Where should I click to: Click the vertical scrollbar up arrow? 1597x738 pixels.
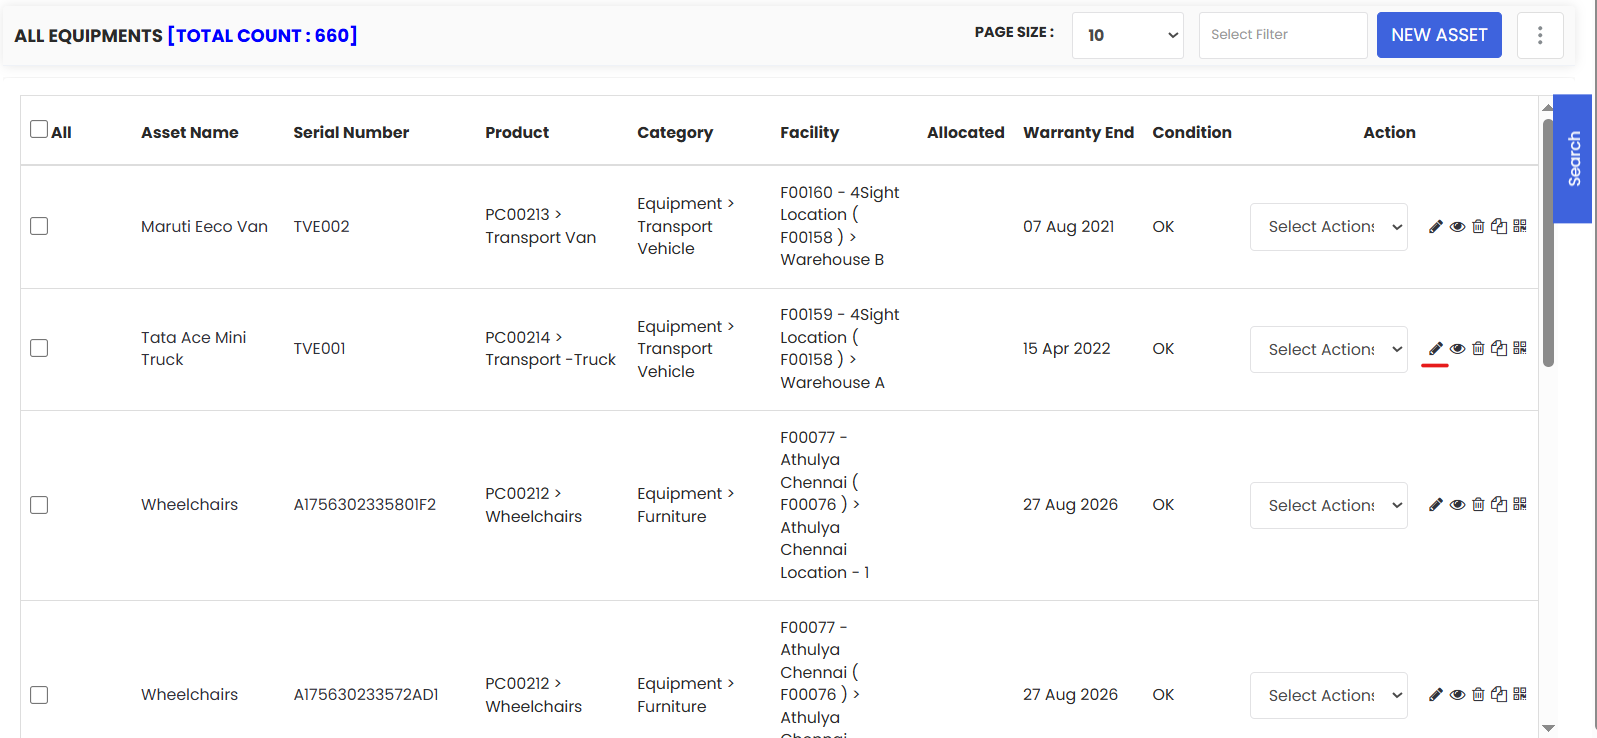(x=1548, y=106)
